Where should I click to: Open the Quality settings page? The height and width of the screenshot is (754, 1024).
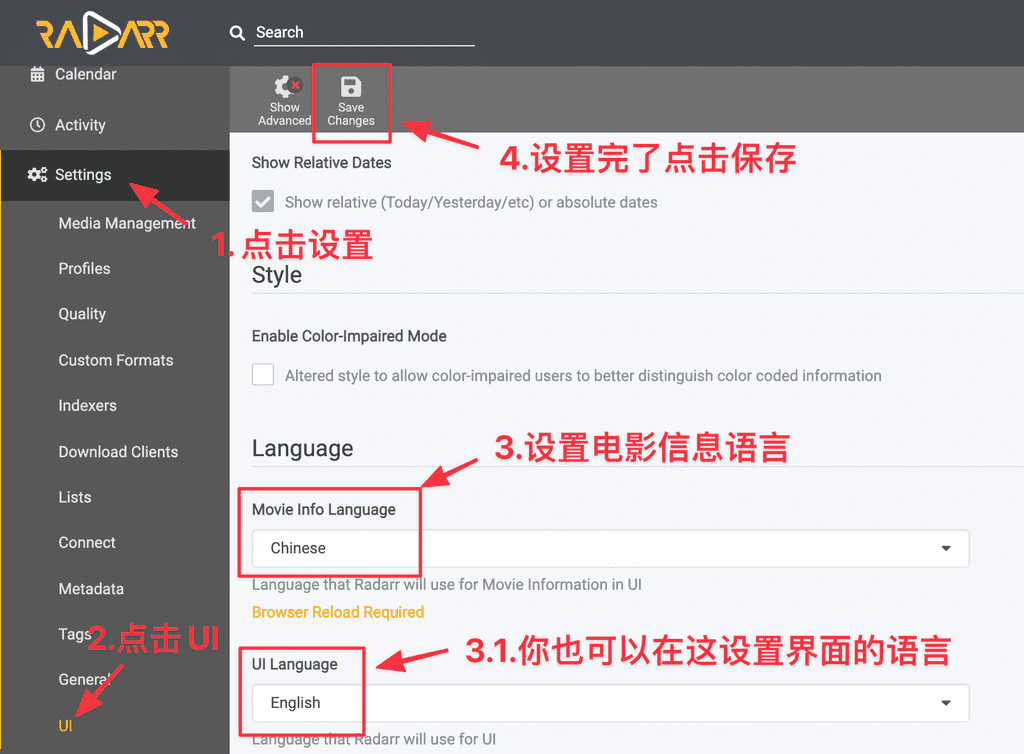[x=82, y=314]
